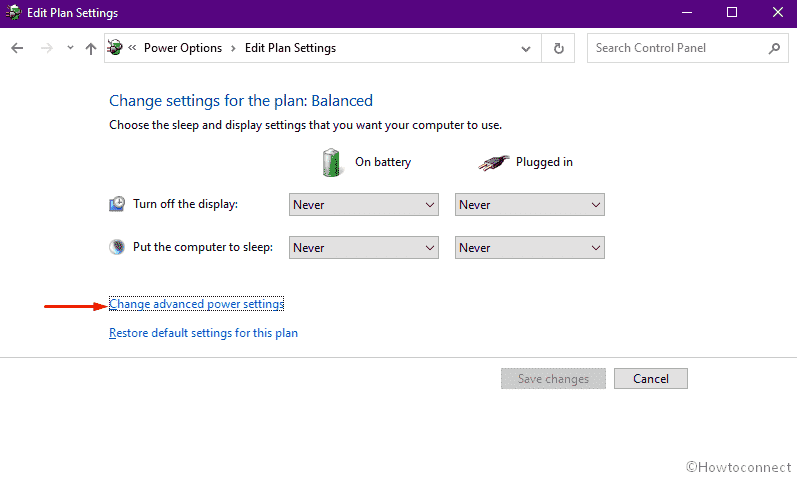Select Edit Plan Settings breadcrumb
797x480 pixels.
[290, 48]
